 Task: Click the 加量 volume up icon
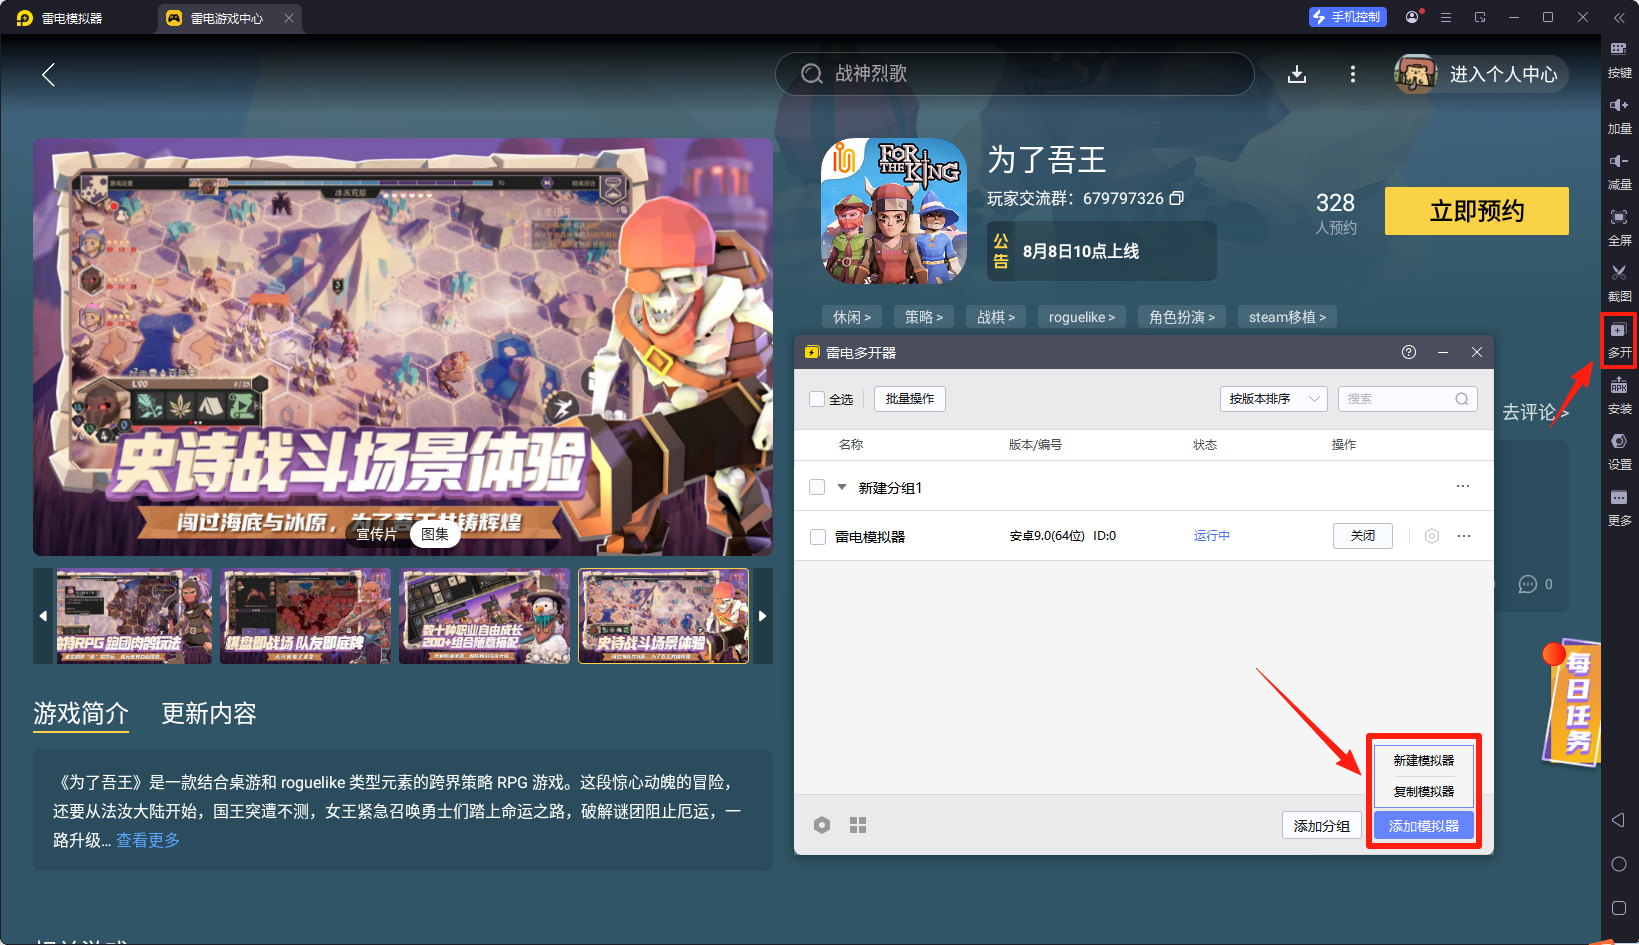coord(1618,106)
